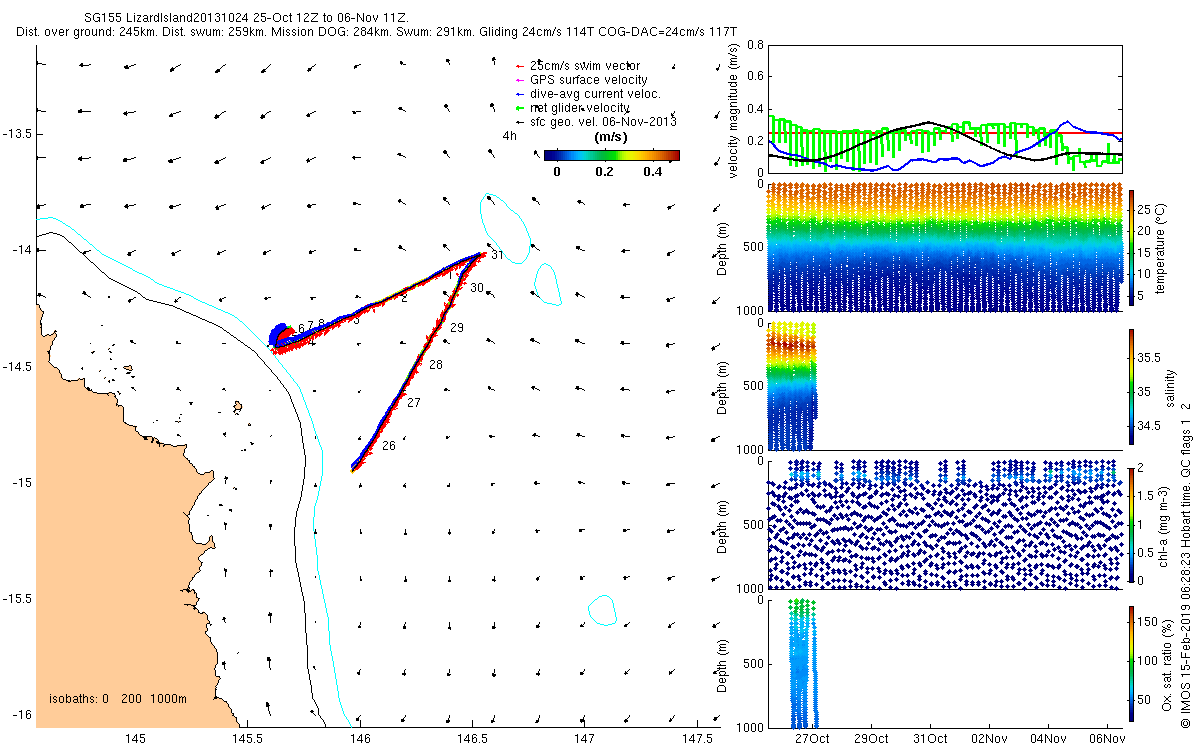Screen dimensions: 1200x750
Task: Click the chlorophyll-a depth section plot
Action: [x=944, y=524]
